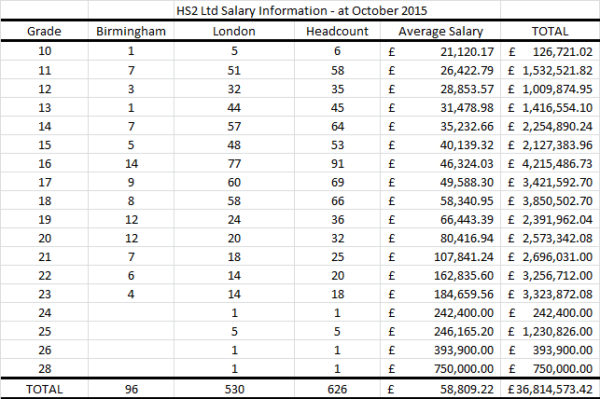This screenshot has height=399, width=600.
Task: Select London cell '77' for grade 16
Action: click(234, 164)
